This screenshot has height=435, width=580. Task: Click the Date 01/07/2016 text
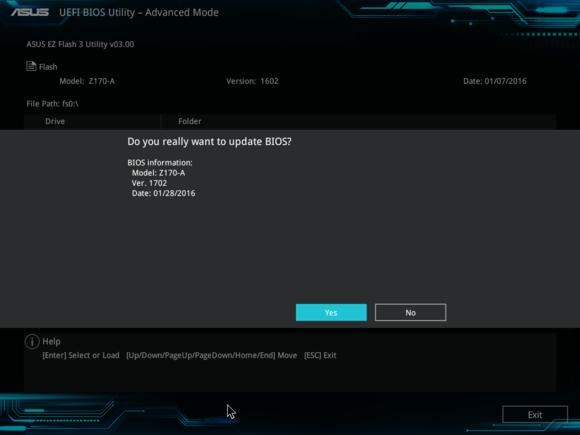pyautogui.click(x=495, y=81)
